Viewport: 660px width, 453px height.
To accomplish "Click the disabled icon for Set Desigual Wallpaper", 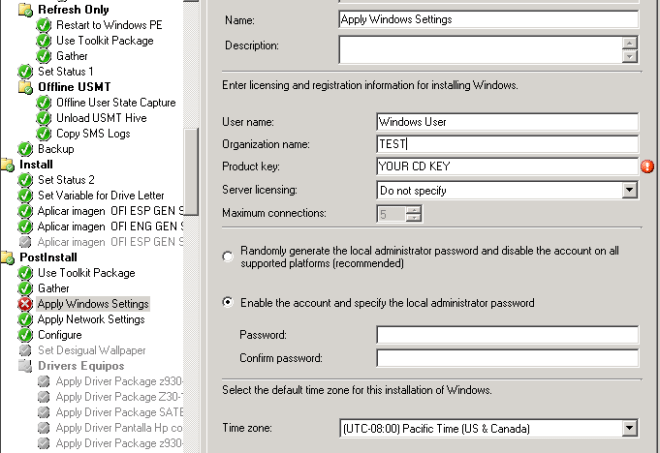I will click(x=25, y=350).
